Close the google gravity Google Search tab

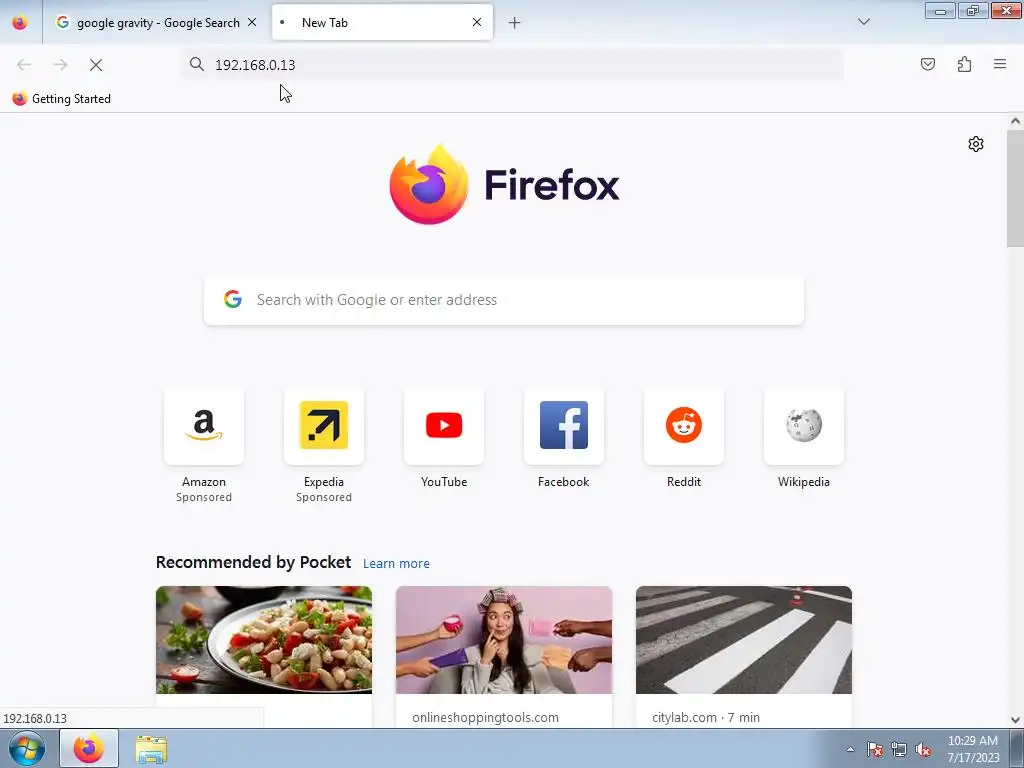point(252,22)
